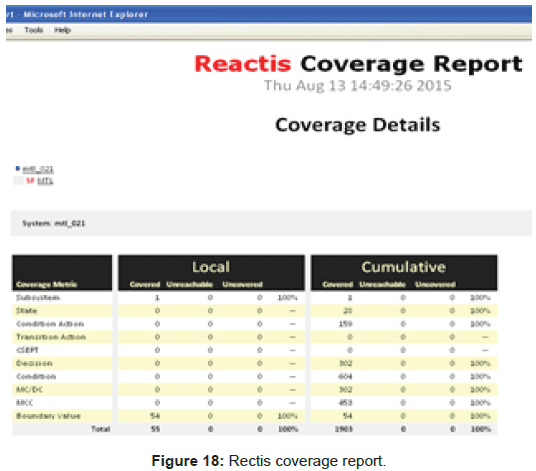
Task: Click Cumulative covered 302 in MC/DC row
Action: click(346, 390)
